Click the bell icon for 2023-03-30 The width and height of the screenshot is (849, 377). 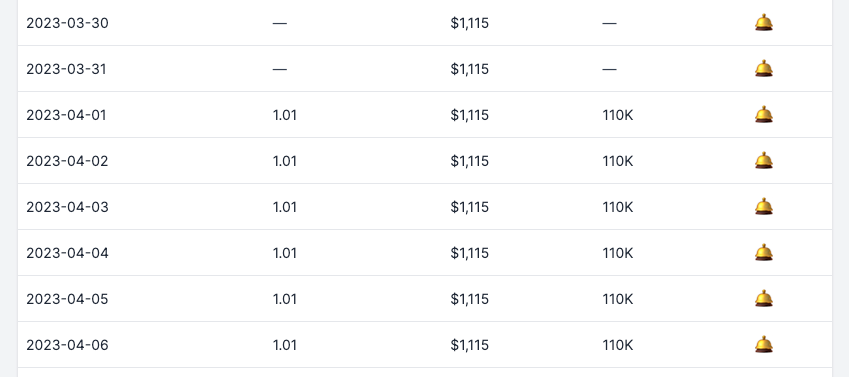(x=763, y=23)
